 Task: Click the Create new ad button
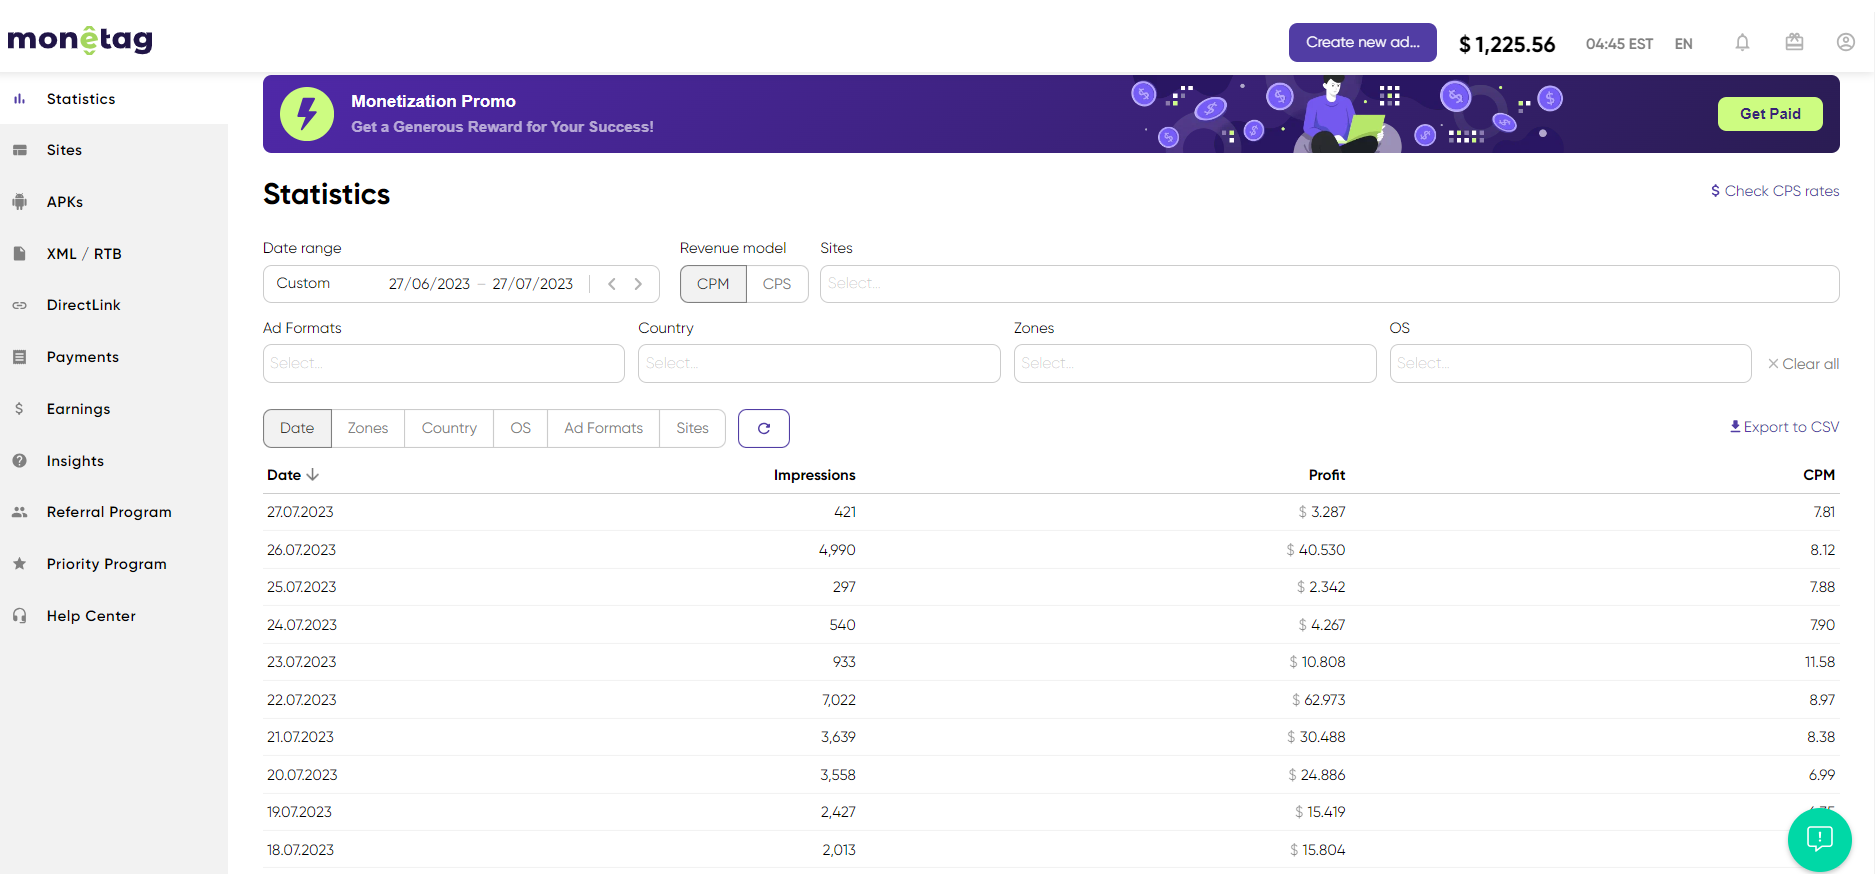(1362, 42)
